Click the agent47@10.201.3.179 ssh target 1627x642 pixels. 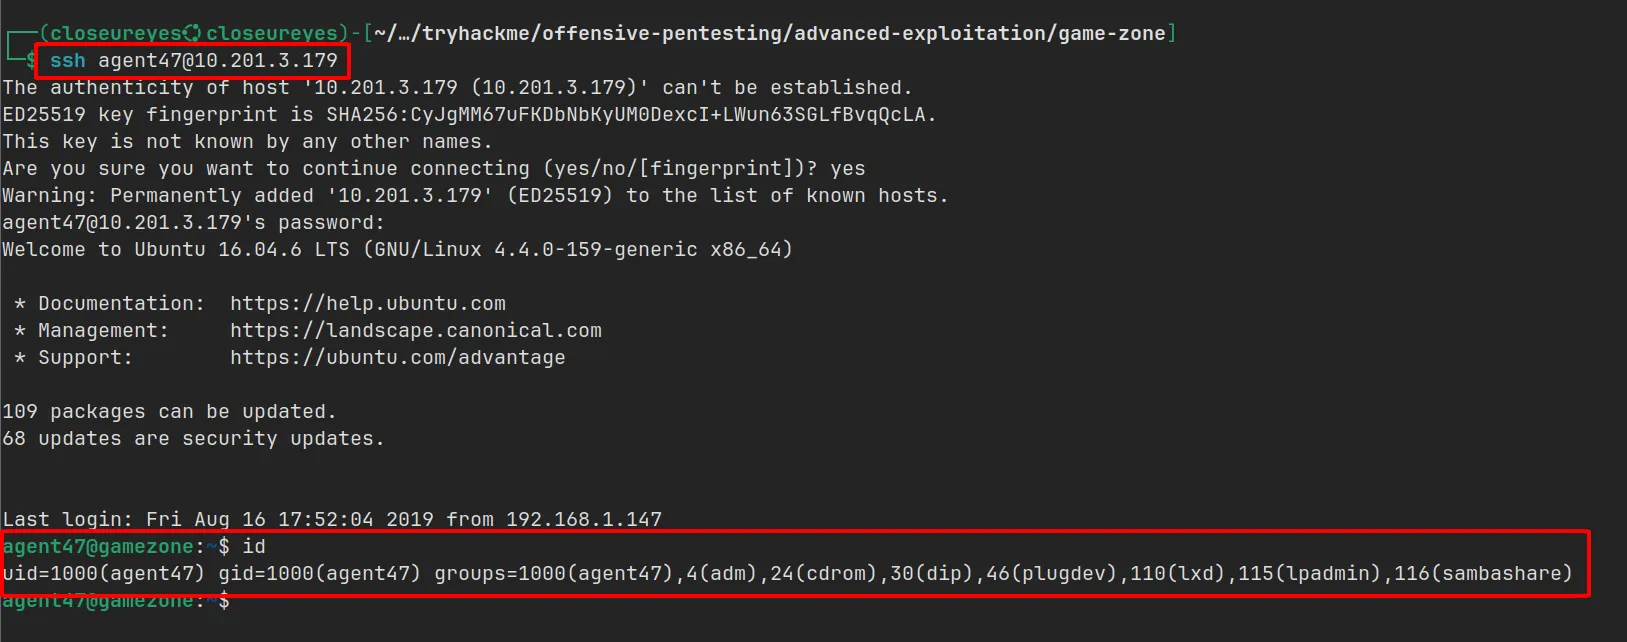pos(217,61)
